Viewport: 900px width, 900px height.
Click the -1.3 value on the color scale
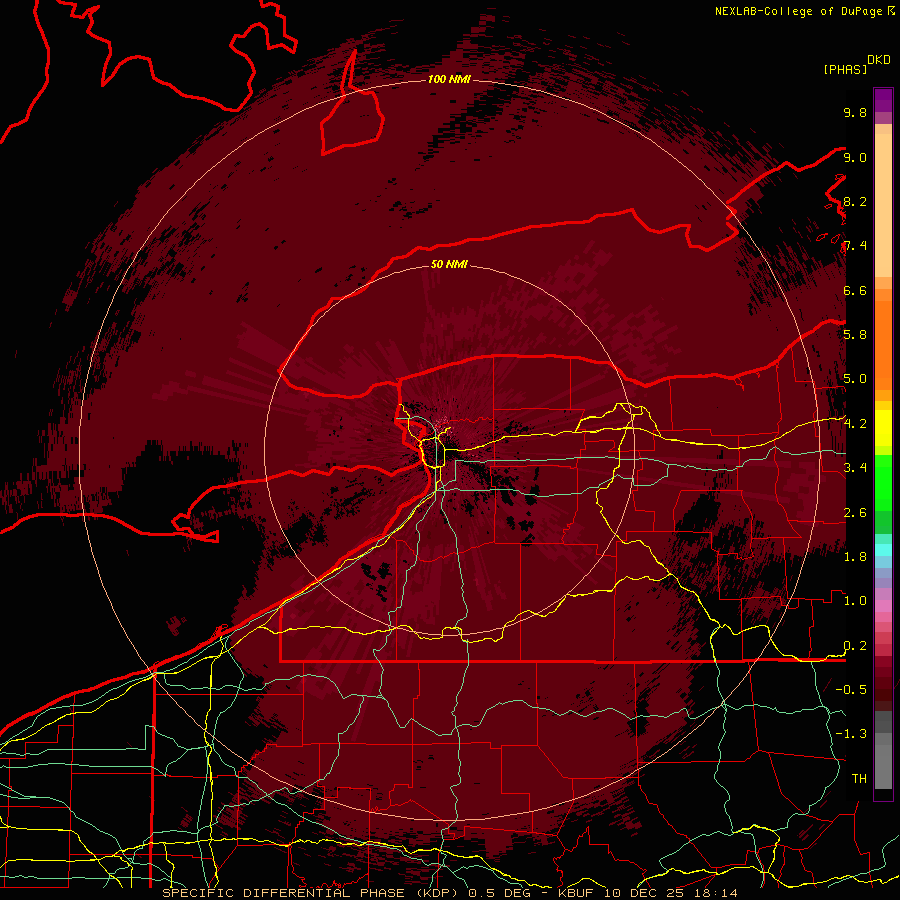pos(851,734)
